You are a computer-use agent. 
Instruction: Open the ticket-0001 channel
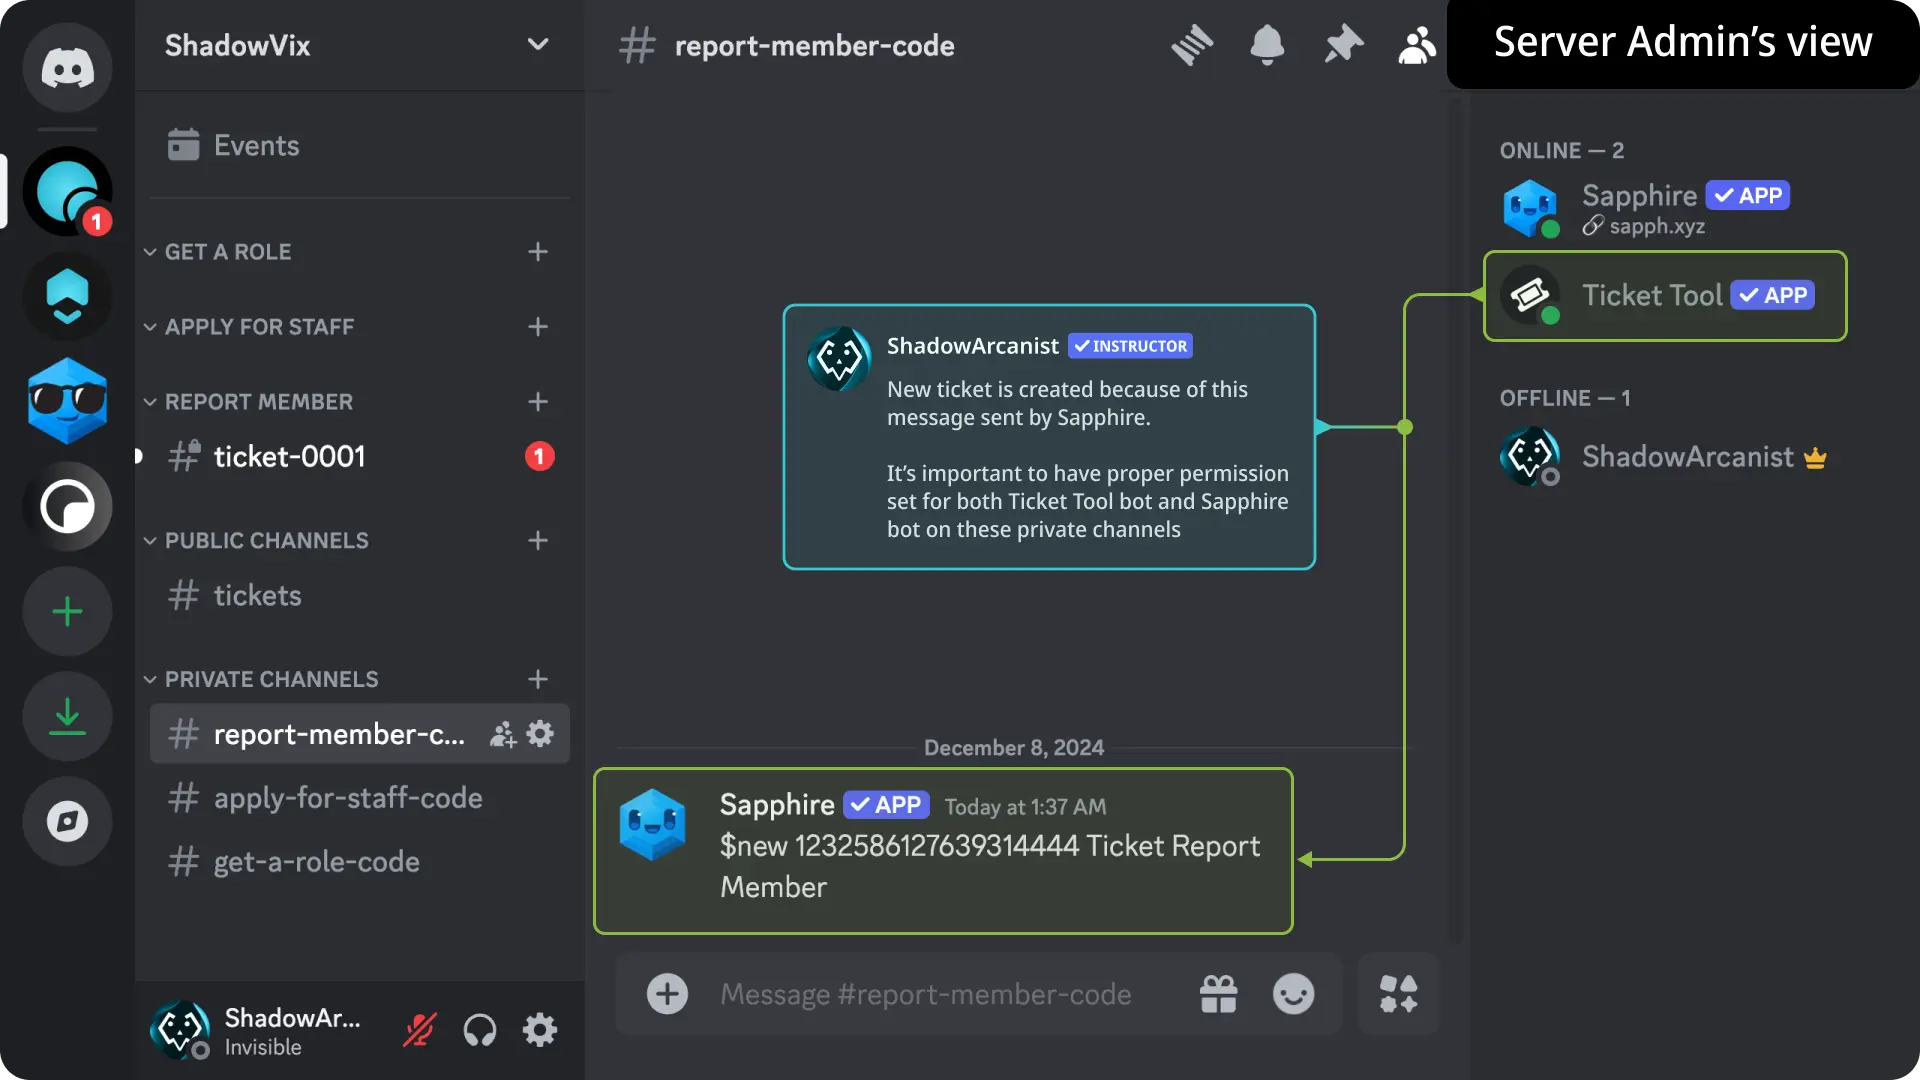click(359, 457)
